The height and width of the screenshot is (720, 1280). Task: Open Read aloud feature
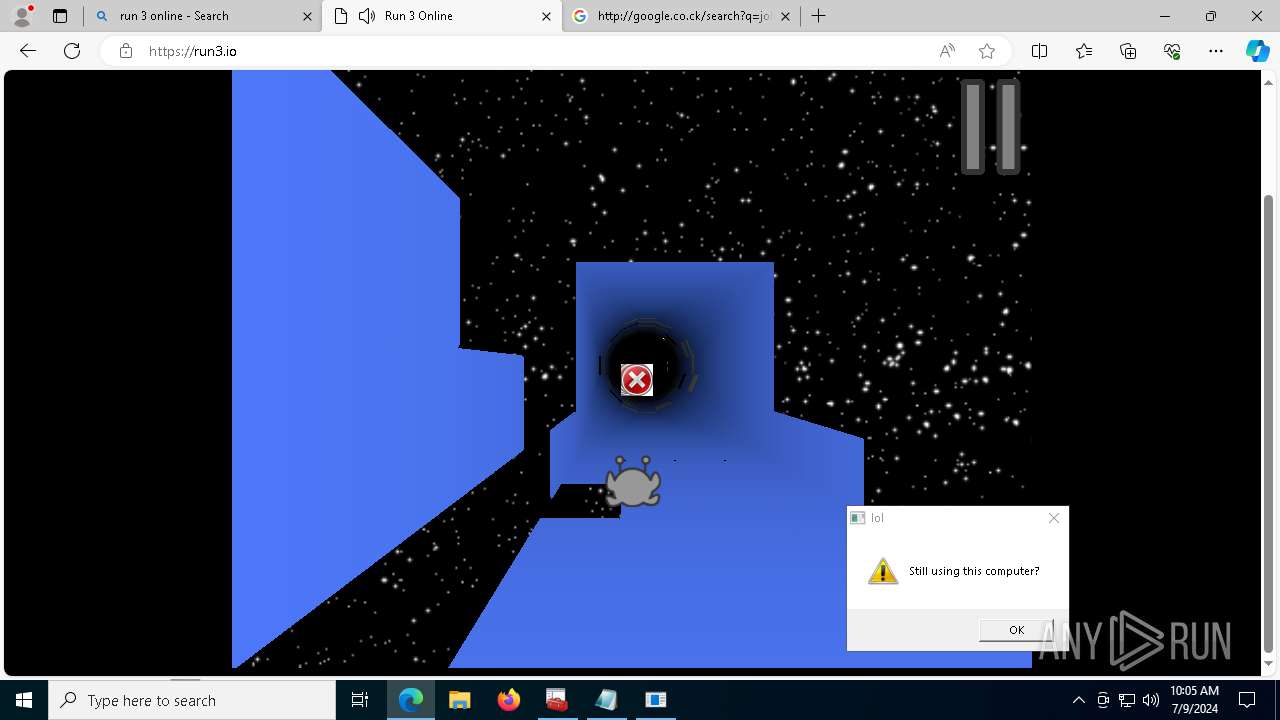pos(947,51)
